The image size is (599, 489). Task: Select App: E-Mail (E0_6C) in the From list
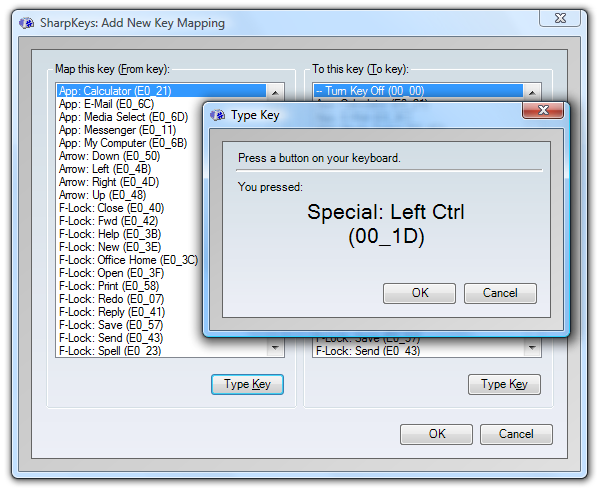162,104
